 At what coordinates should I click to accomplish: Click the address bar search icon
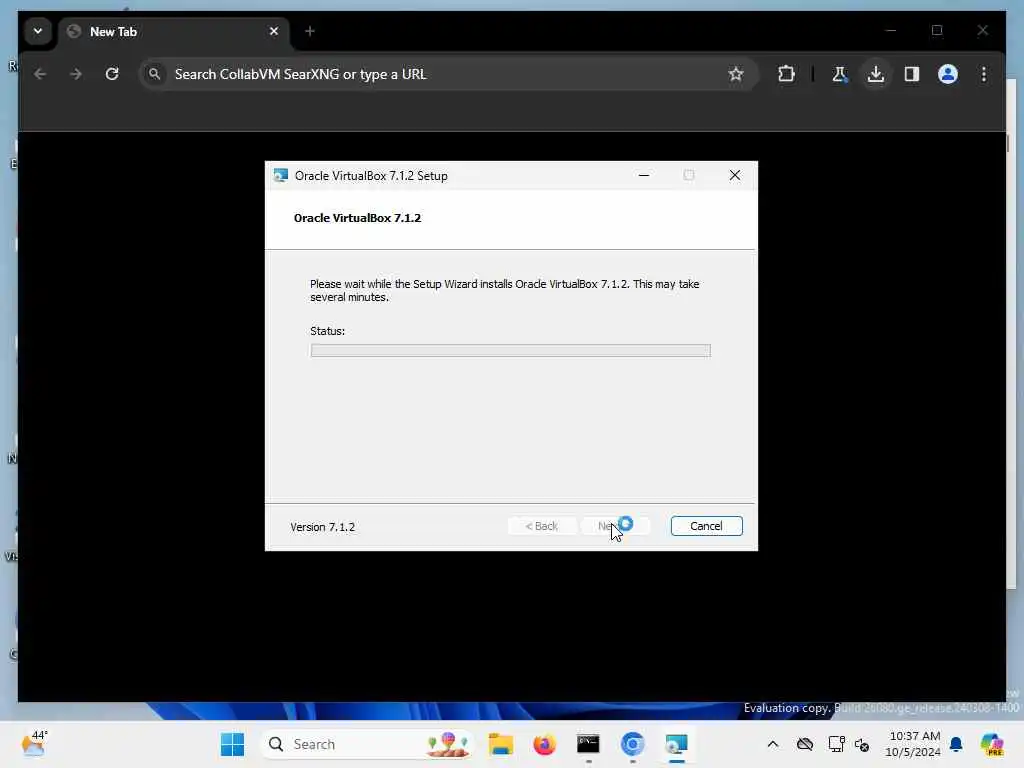[x=154, y=74]
